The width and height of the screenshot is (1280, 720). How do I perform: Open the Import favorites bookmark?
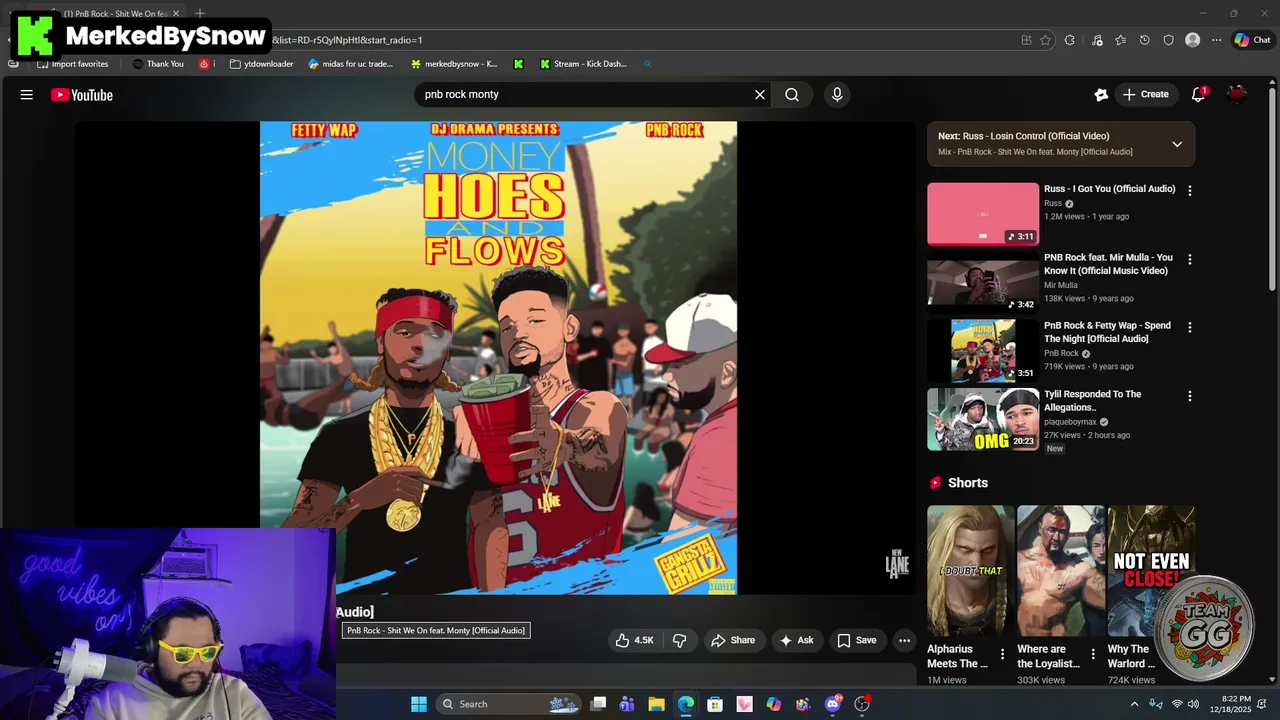point(73,64)
